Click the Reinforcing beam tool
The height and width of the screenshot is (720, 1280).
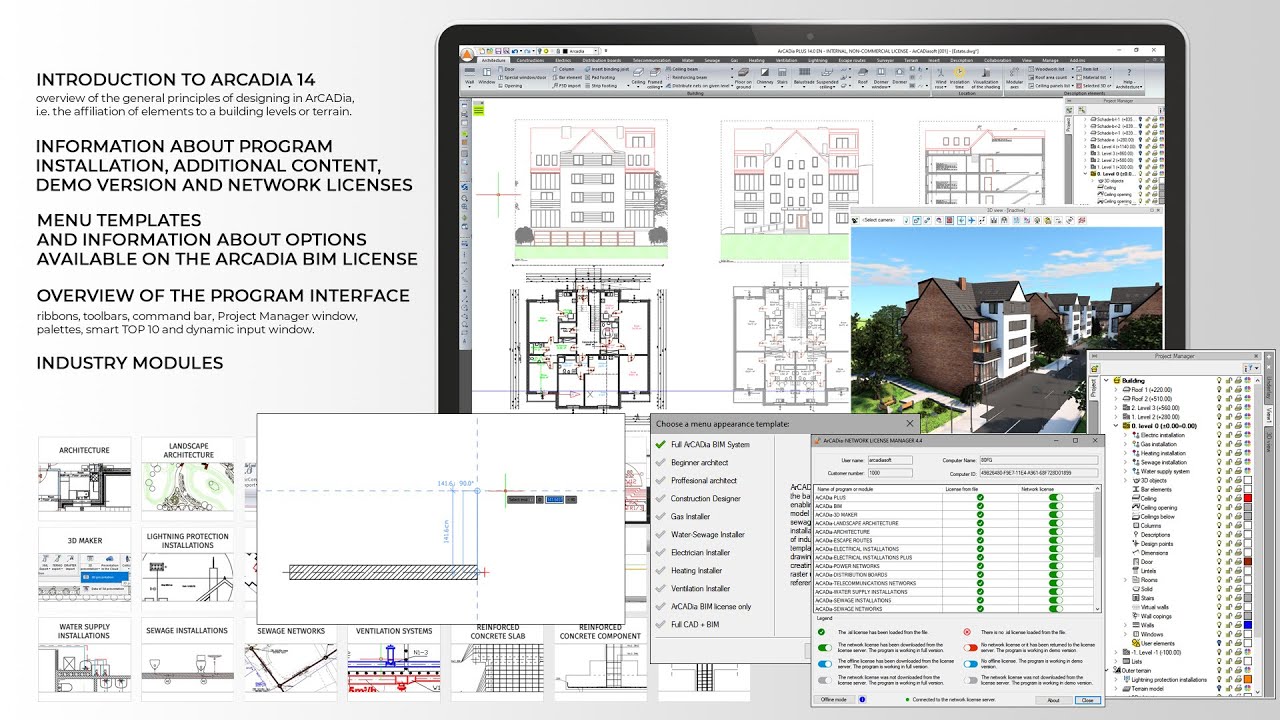click(x=689, y=77)
